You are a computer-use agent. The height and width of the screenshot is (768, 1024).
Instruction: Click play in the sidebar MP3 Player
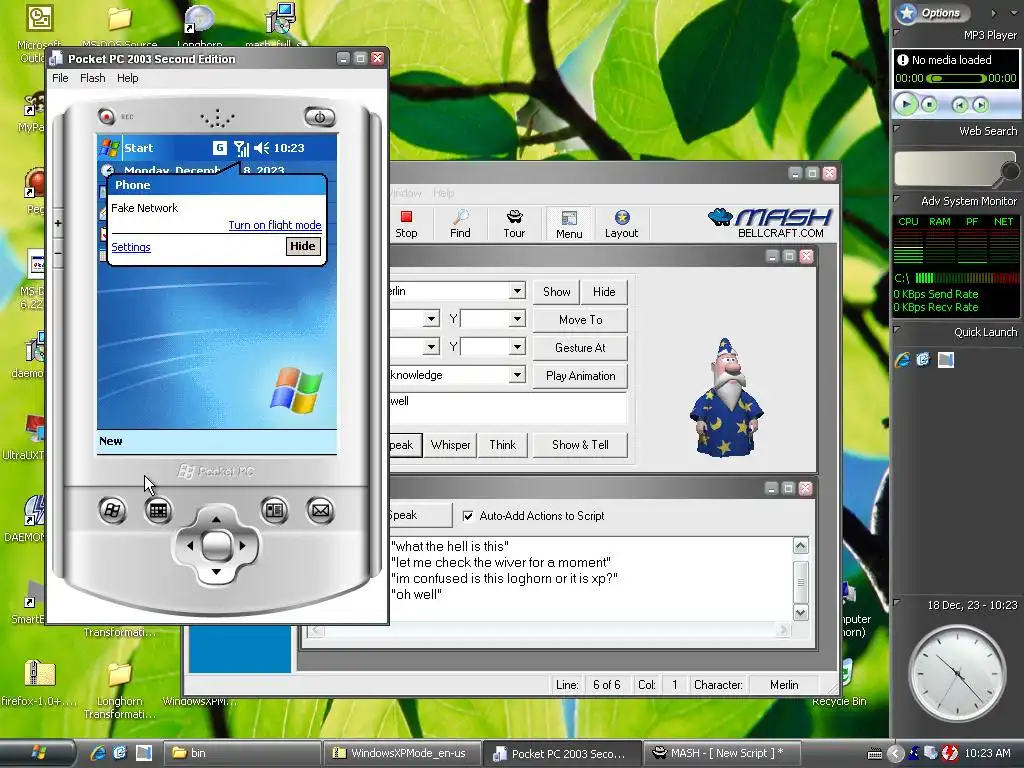point(906,104)
